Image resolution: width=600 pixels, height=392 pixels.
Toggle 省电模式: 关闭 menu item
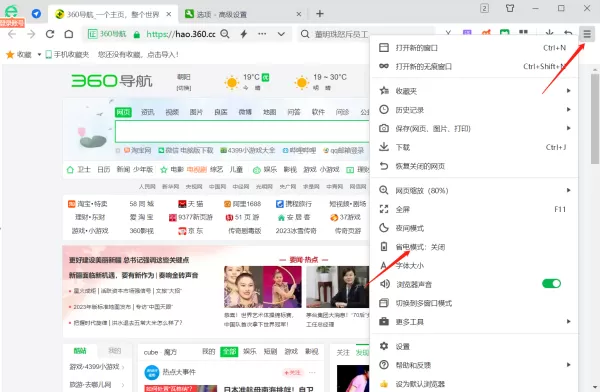[474, 247]
